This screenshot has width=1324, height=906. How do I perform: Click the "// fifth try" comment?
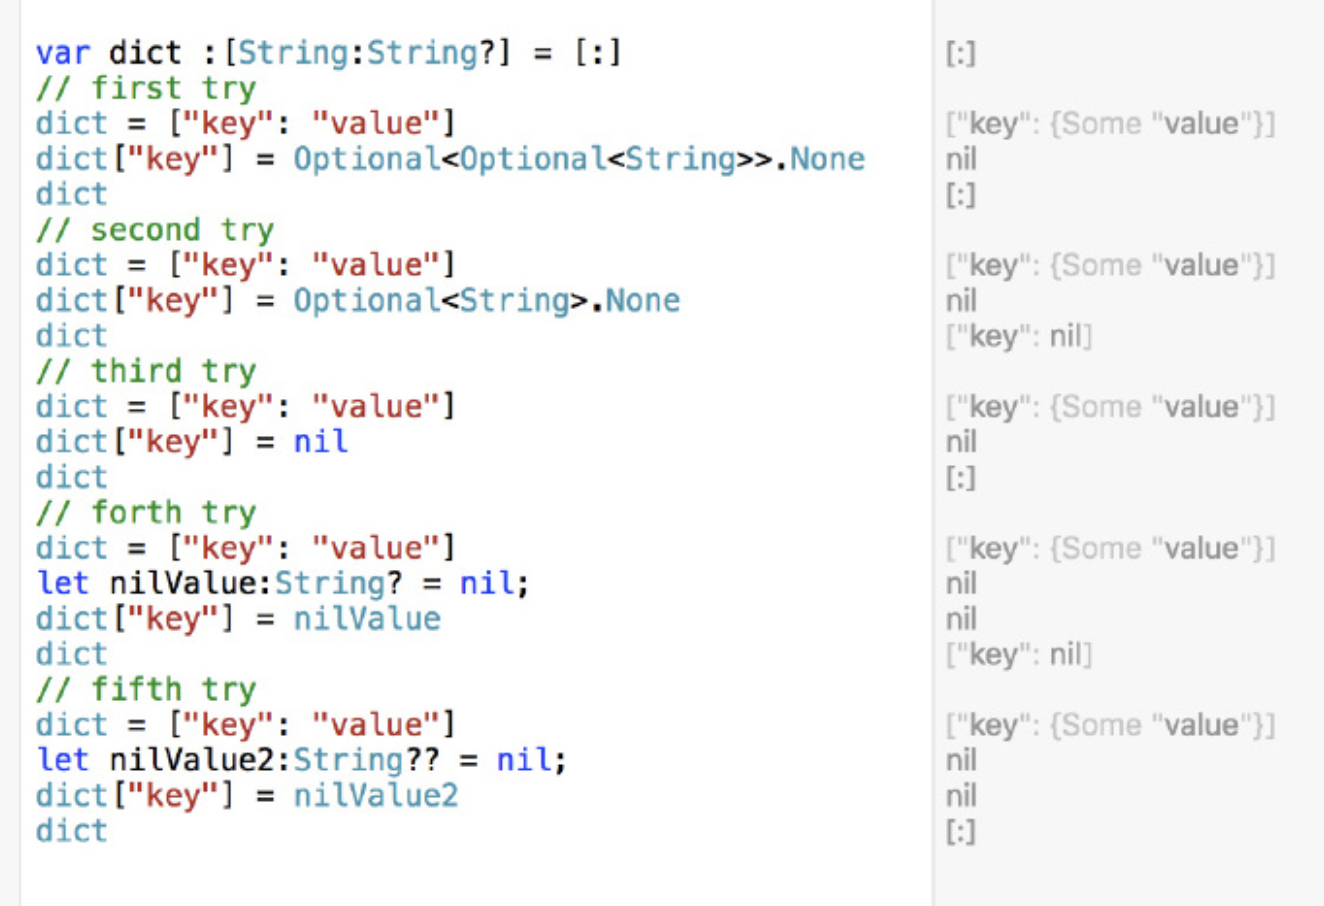[146, 689]
